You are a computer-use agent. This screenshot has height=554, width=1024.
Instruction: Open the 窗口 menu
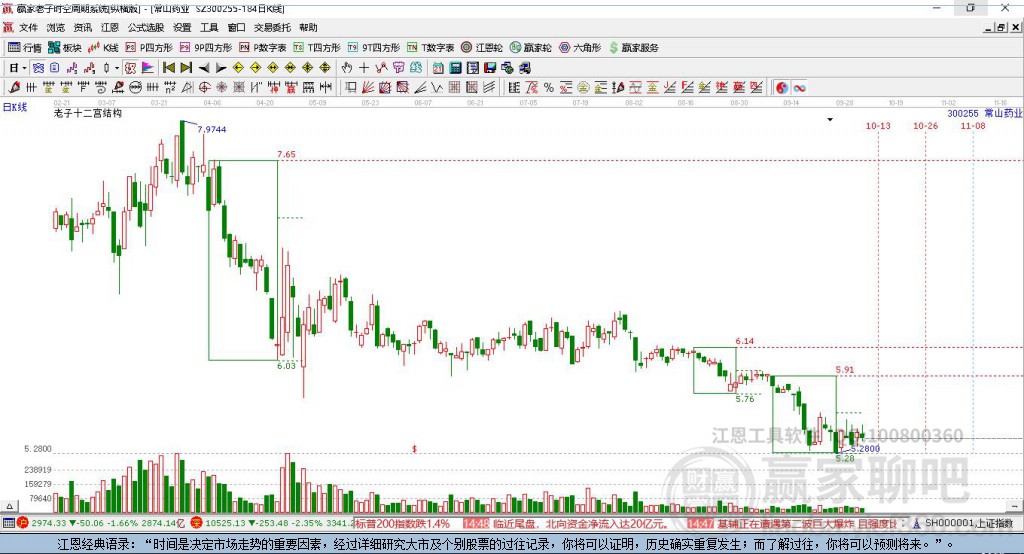(x=236, y=27)
